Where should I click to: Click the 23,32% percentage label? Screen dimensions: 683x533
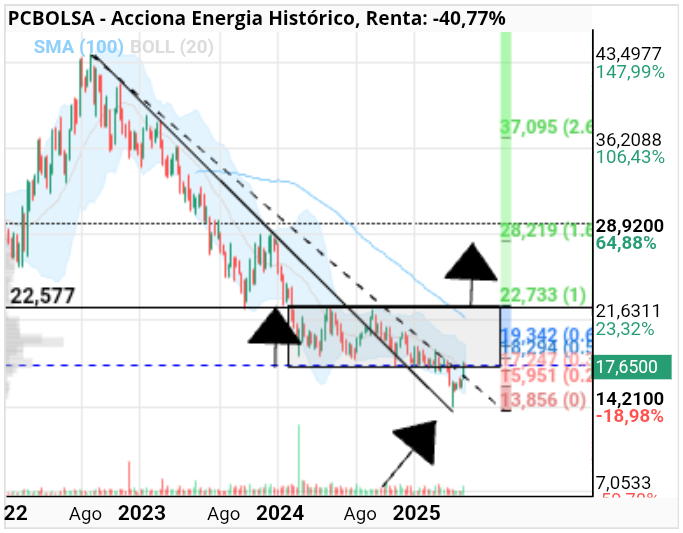coord(625,329)
